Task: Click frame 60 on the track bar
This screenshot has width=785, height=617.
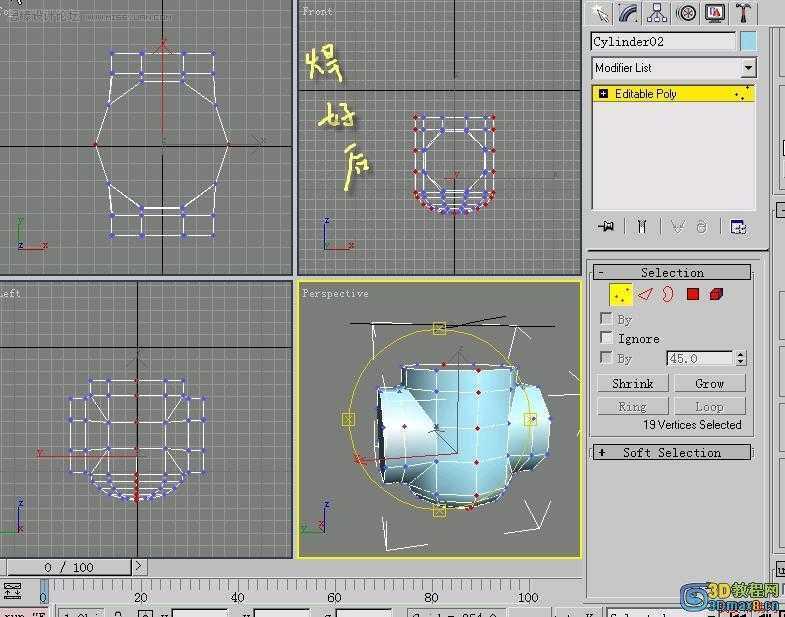Action: click(334, 597)
